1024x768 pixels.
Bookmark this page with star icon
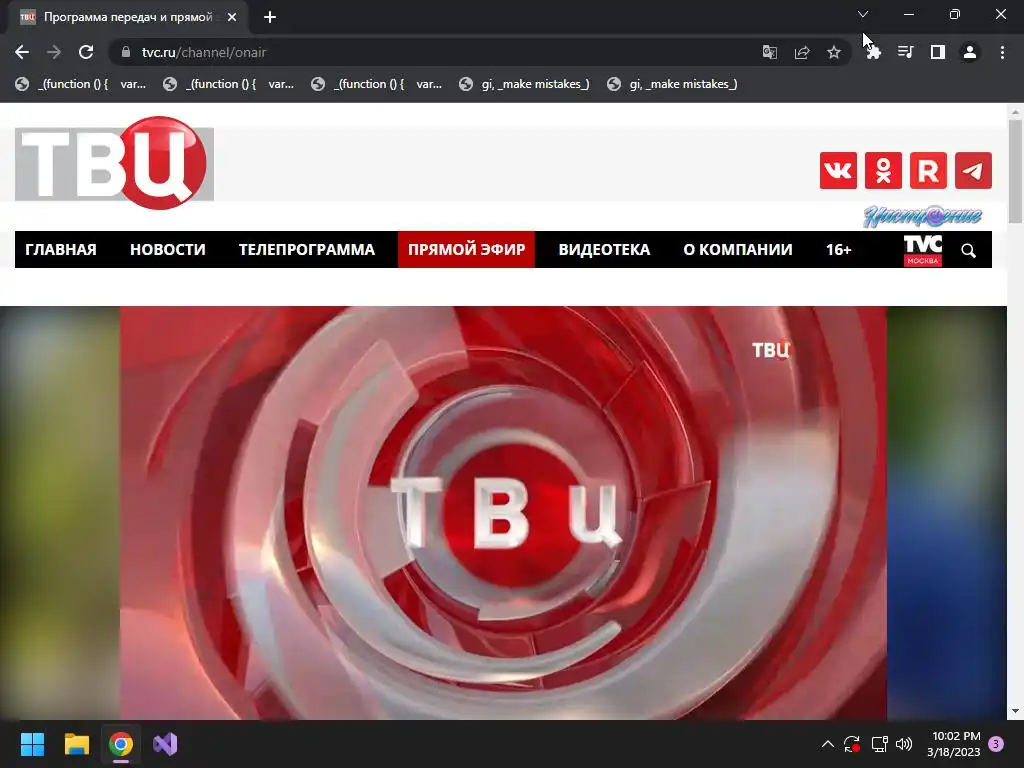coord(834,52)
